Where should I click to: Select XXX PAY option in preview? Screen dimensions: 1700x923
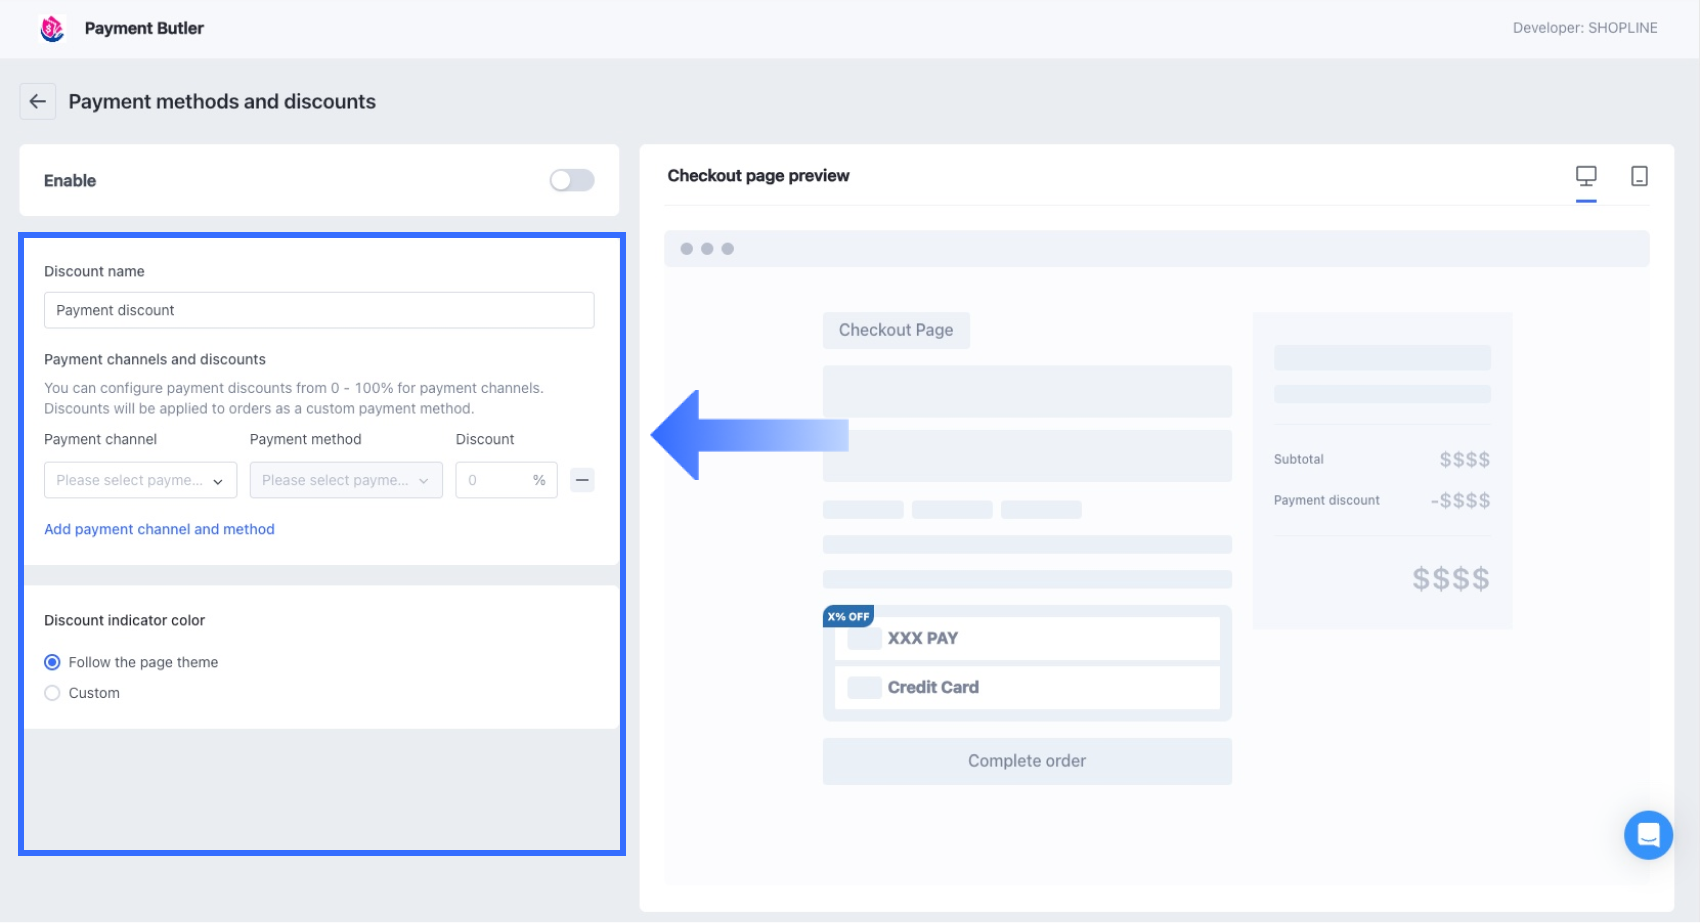(x=1027, y=638)
